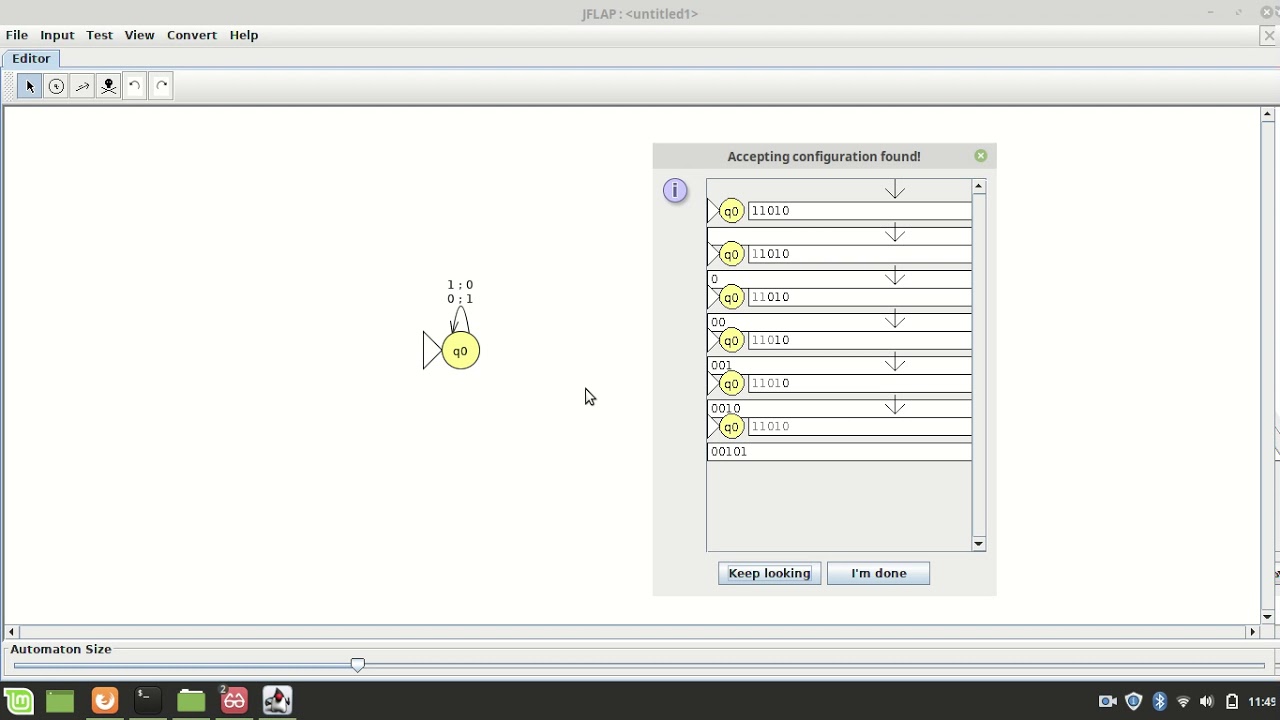Click the configuration list scroll down arrow
Image resolution: width=1280 pixels, height=720 pixels.
point(979,544)
